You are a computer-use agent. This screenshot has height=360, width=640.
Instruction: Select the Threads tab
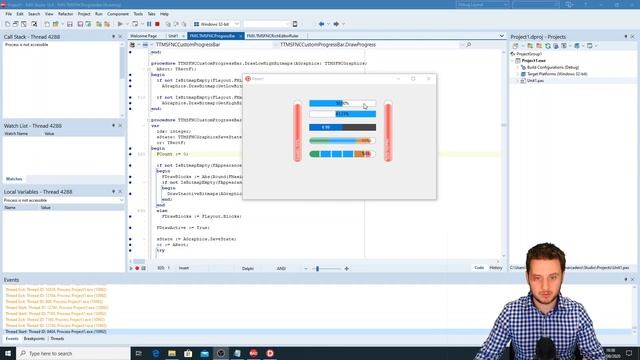(57, 339)
